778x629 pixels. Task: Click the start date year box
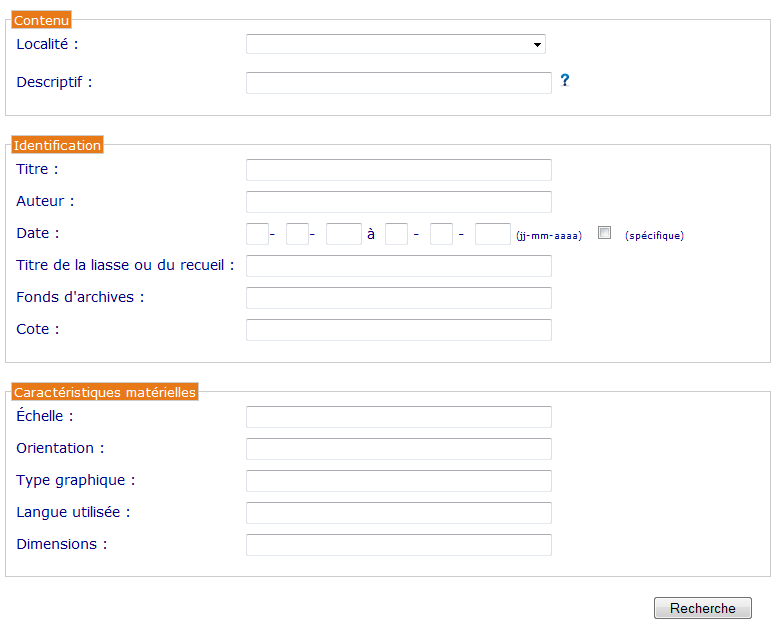343,234
